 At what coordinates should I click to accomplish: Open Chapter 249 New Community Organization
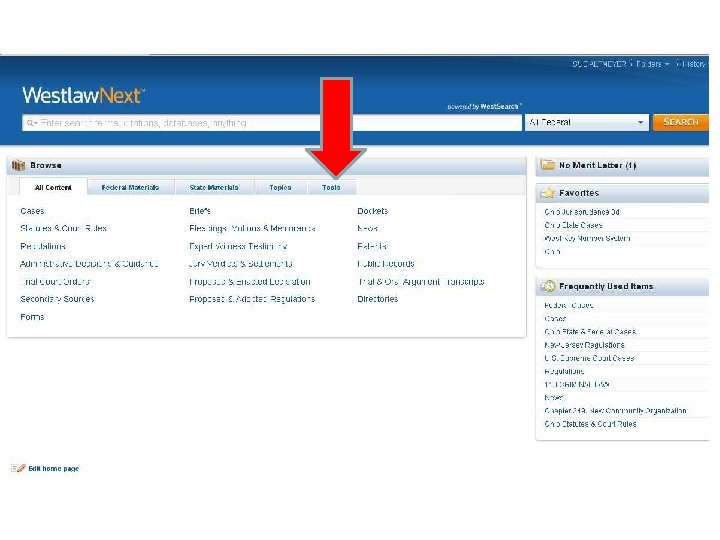point(615,411)
